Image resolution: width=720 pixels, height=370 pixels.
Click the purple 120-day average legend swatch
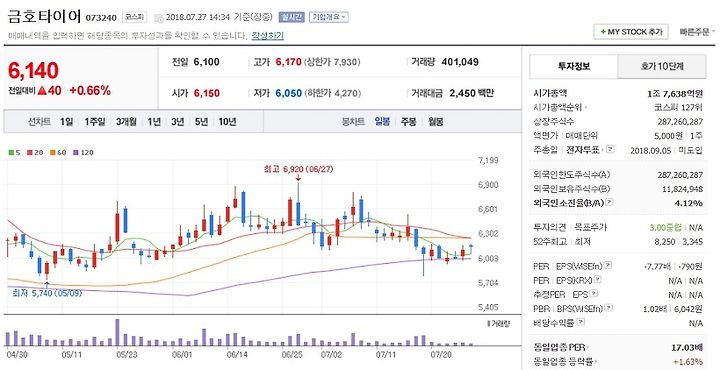(x=76, y=152)
